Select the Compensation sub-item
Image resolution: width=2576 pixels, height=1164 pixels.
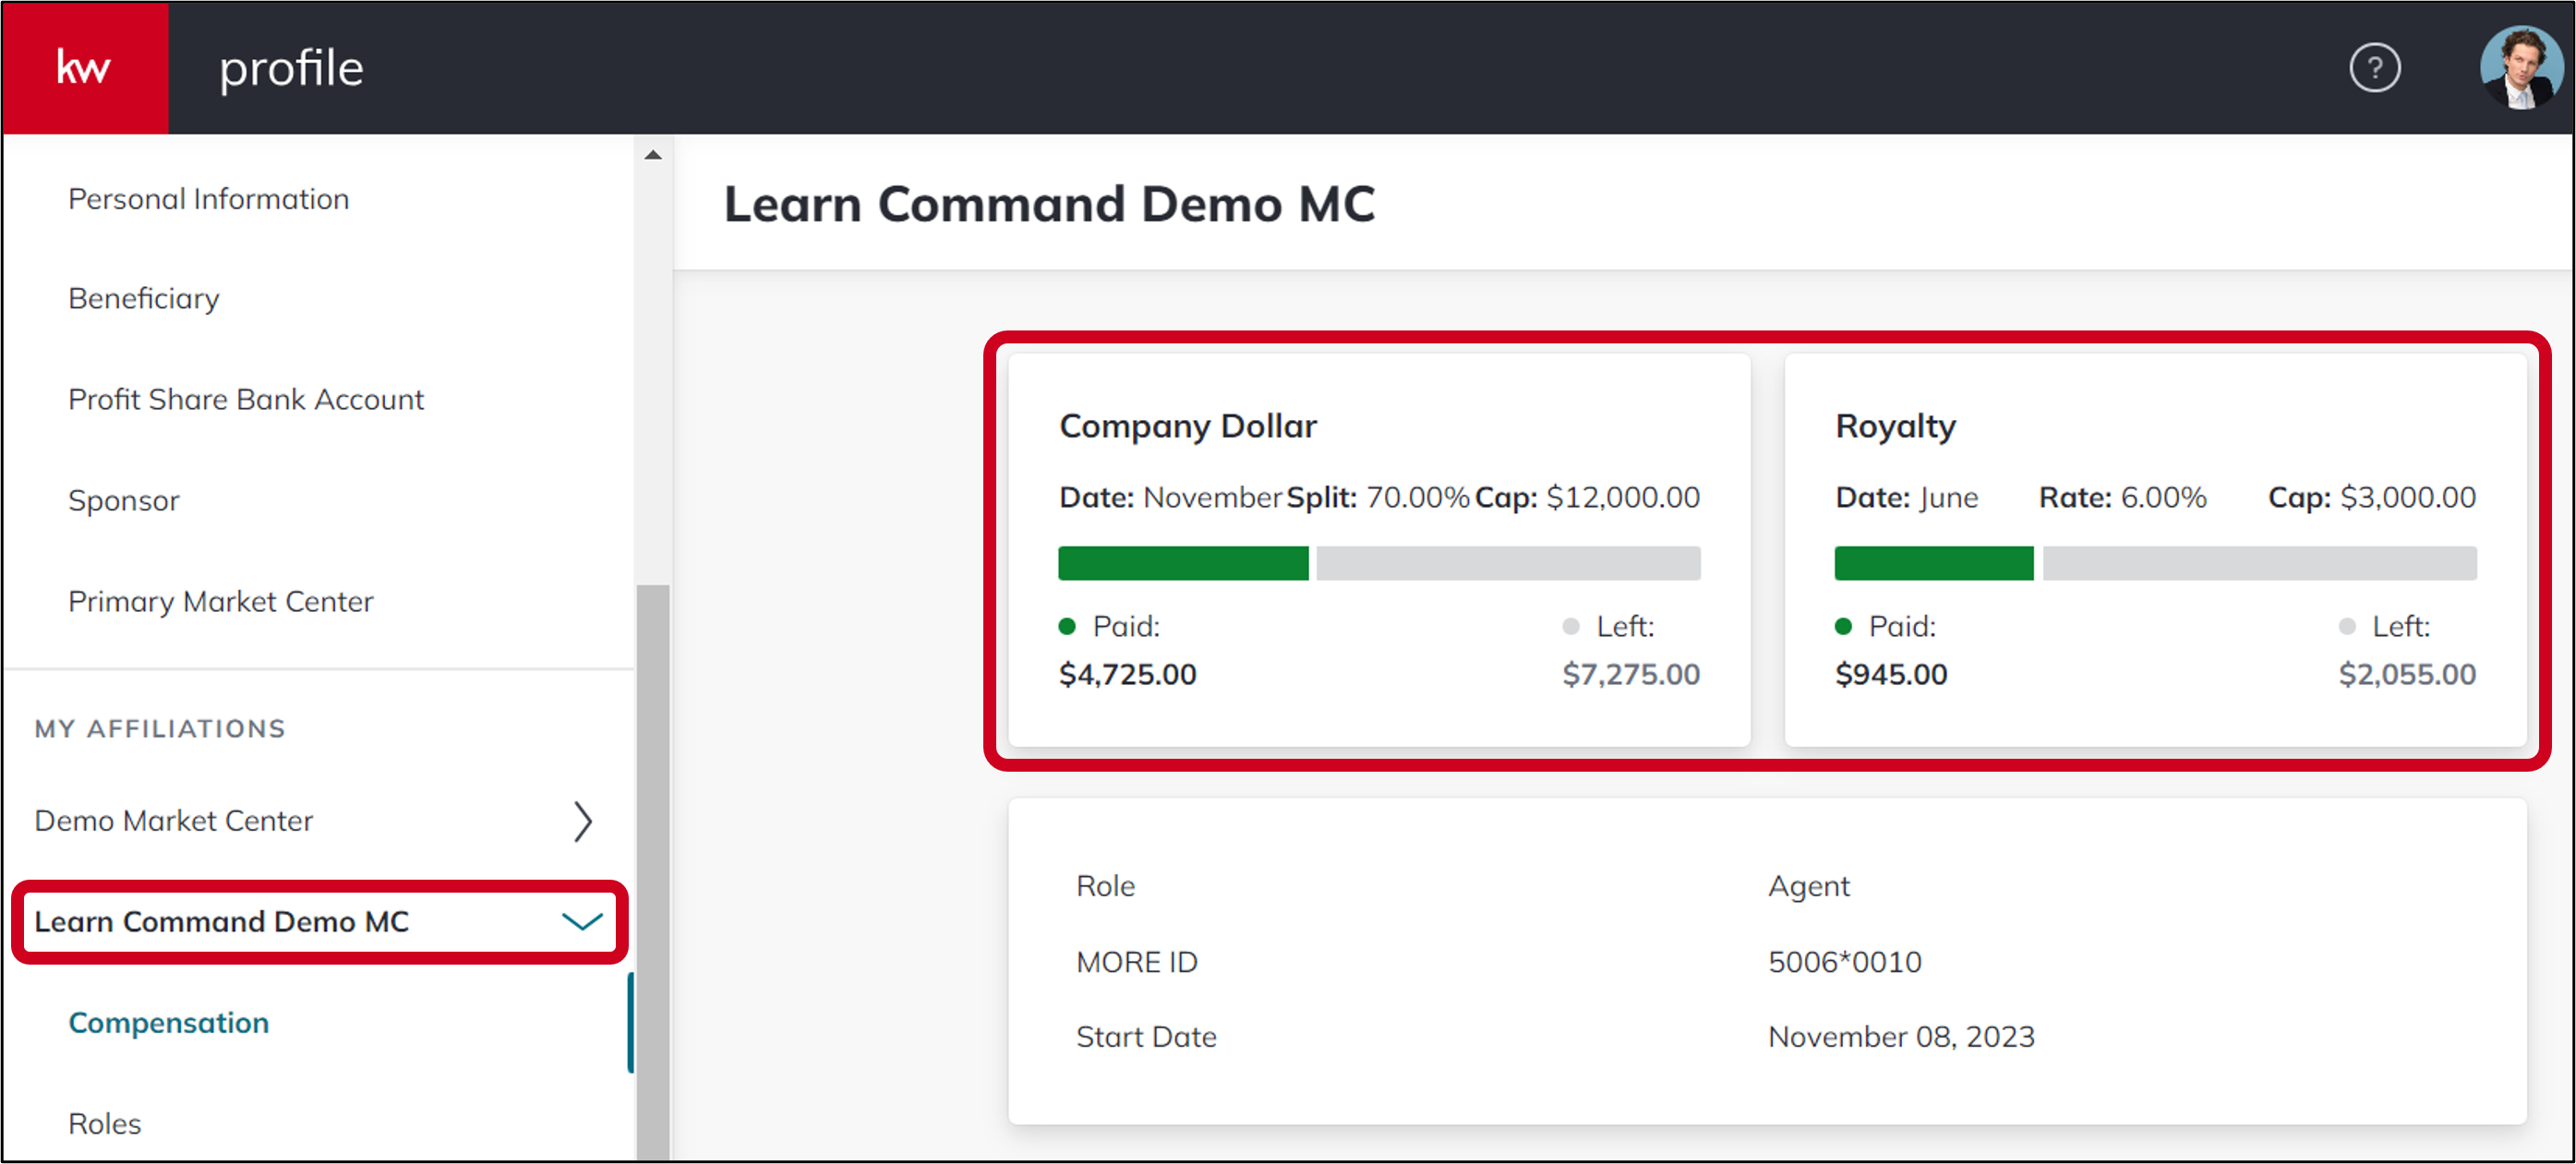tap(169, 1022)
